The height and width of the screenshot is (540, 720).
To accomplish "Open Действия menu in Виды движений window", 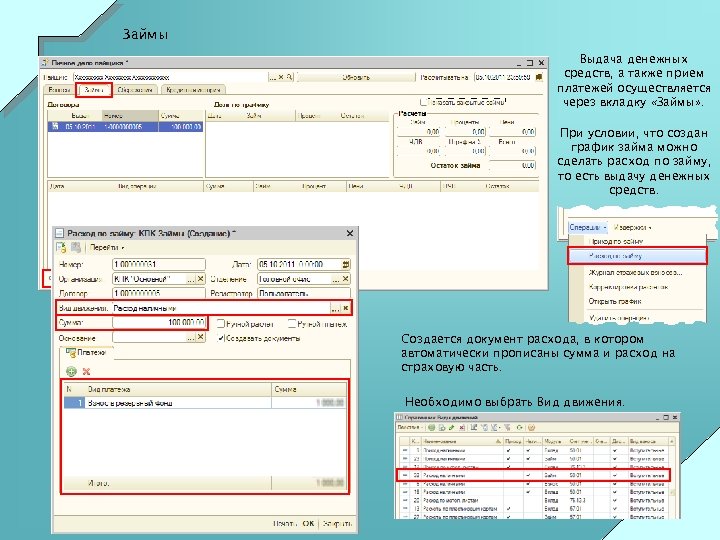I will 410,428.
